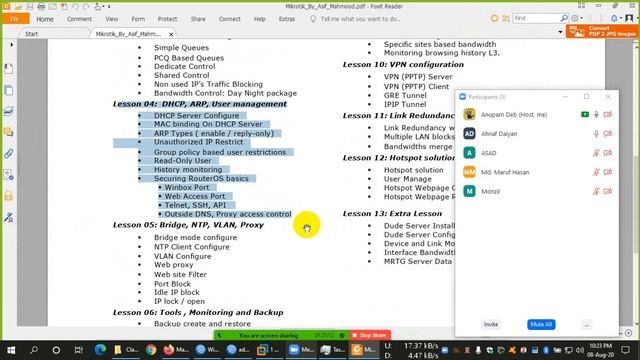
Task: Select the Anupam Deb (Host, me) participant row
Action: tap(537, 115)
